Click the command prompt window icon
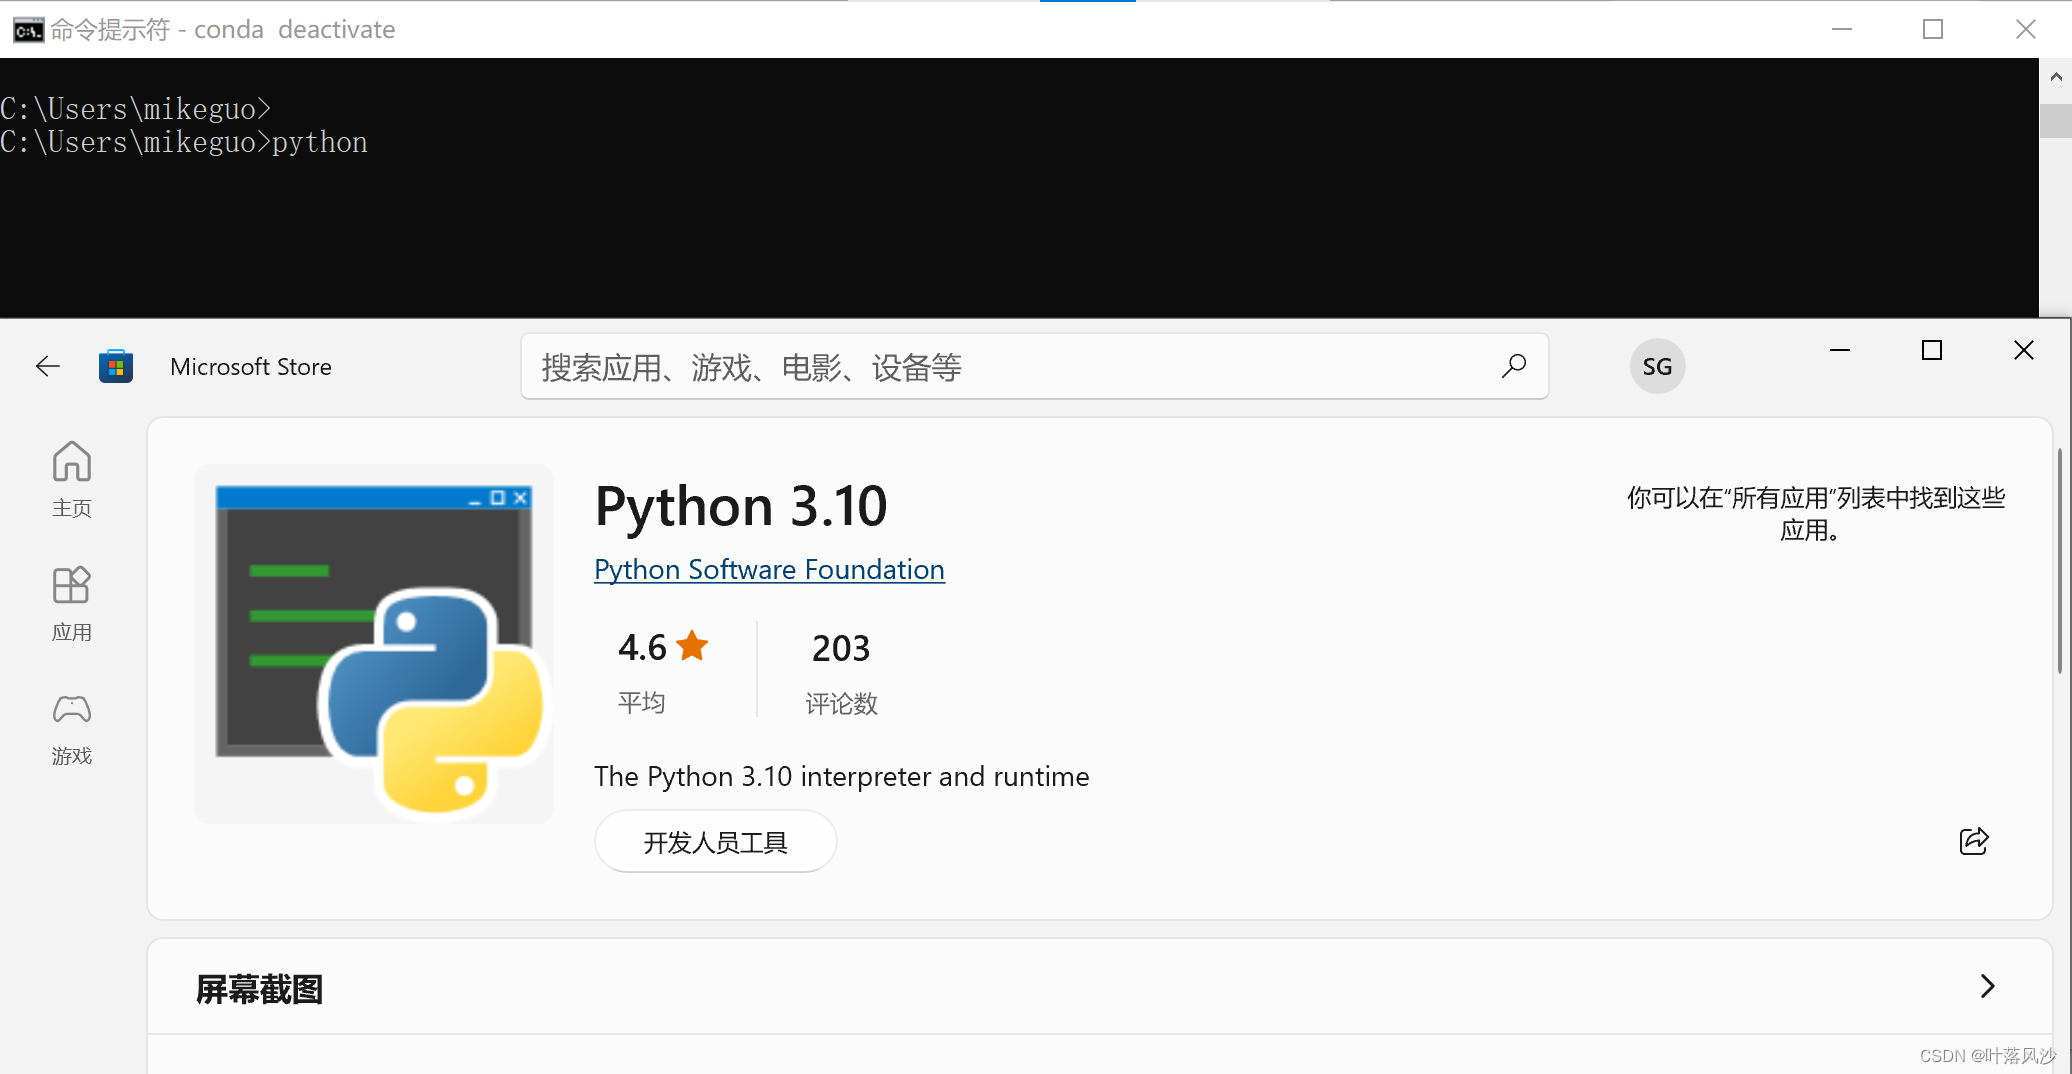The height and width of the screenshot is (1074, 2072). pyautogui.click(x=28, y=30)
